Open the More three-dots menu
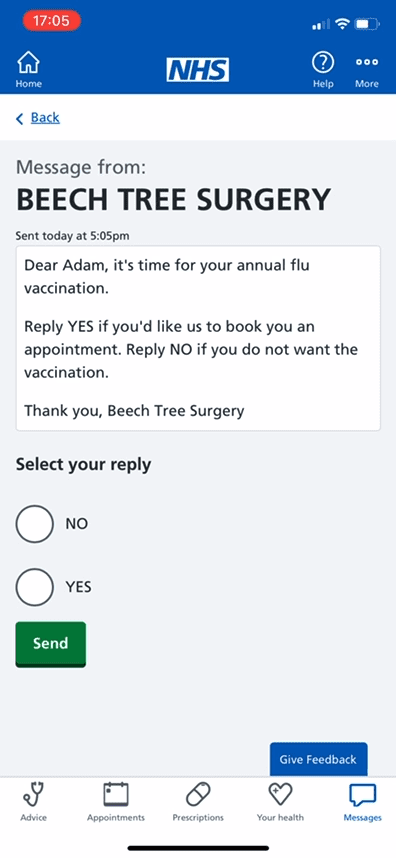The height and width of the screenshot is (858, 396). 366,62
